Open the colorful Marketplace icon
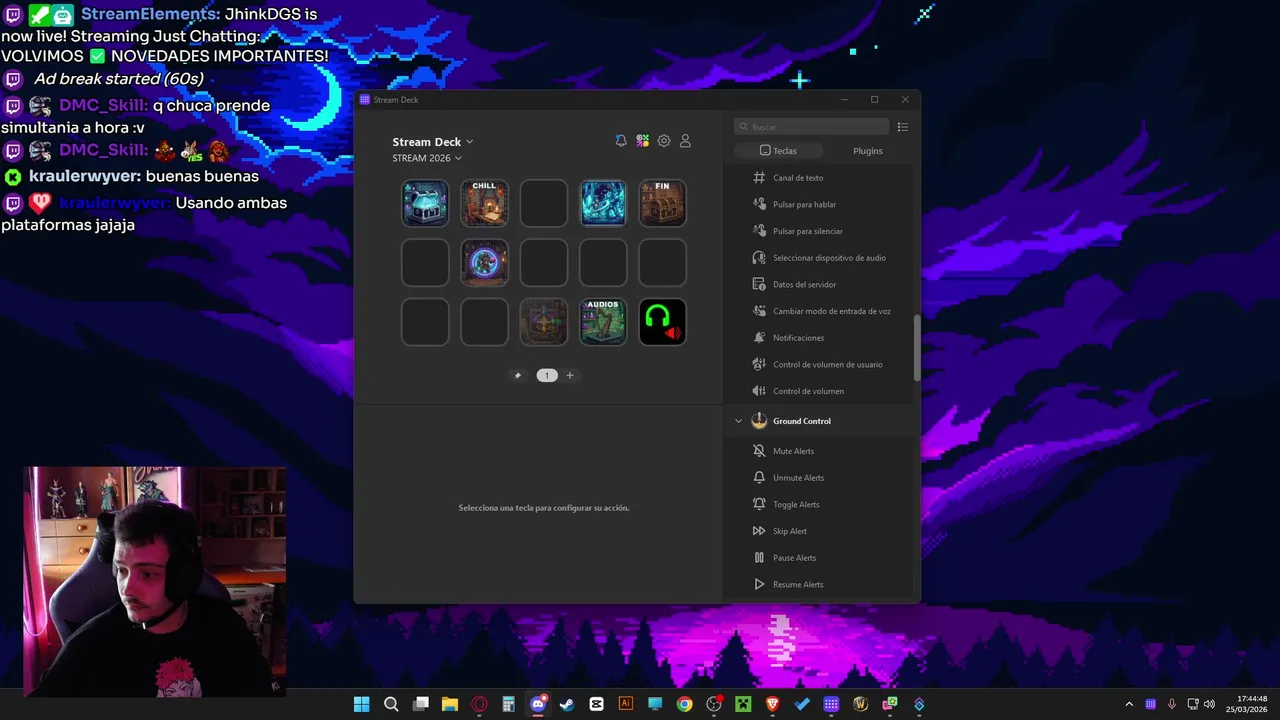The image size is (1280, 720). pyautogui.click(x=643, y=141)
